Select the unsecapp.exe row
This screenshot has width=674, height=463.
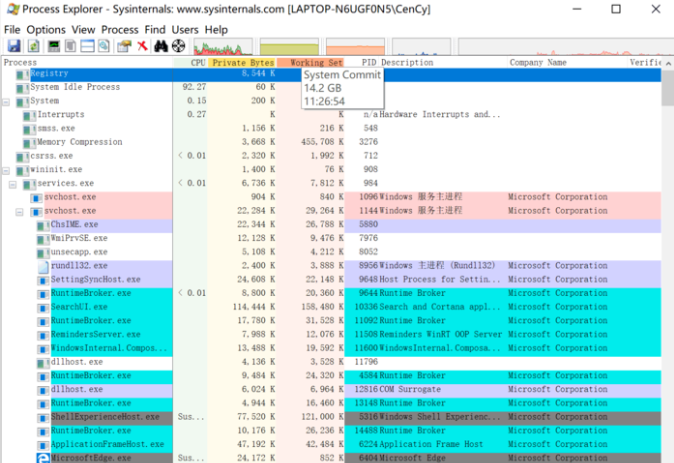pyautogui.click(x=331, y=252)
